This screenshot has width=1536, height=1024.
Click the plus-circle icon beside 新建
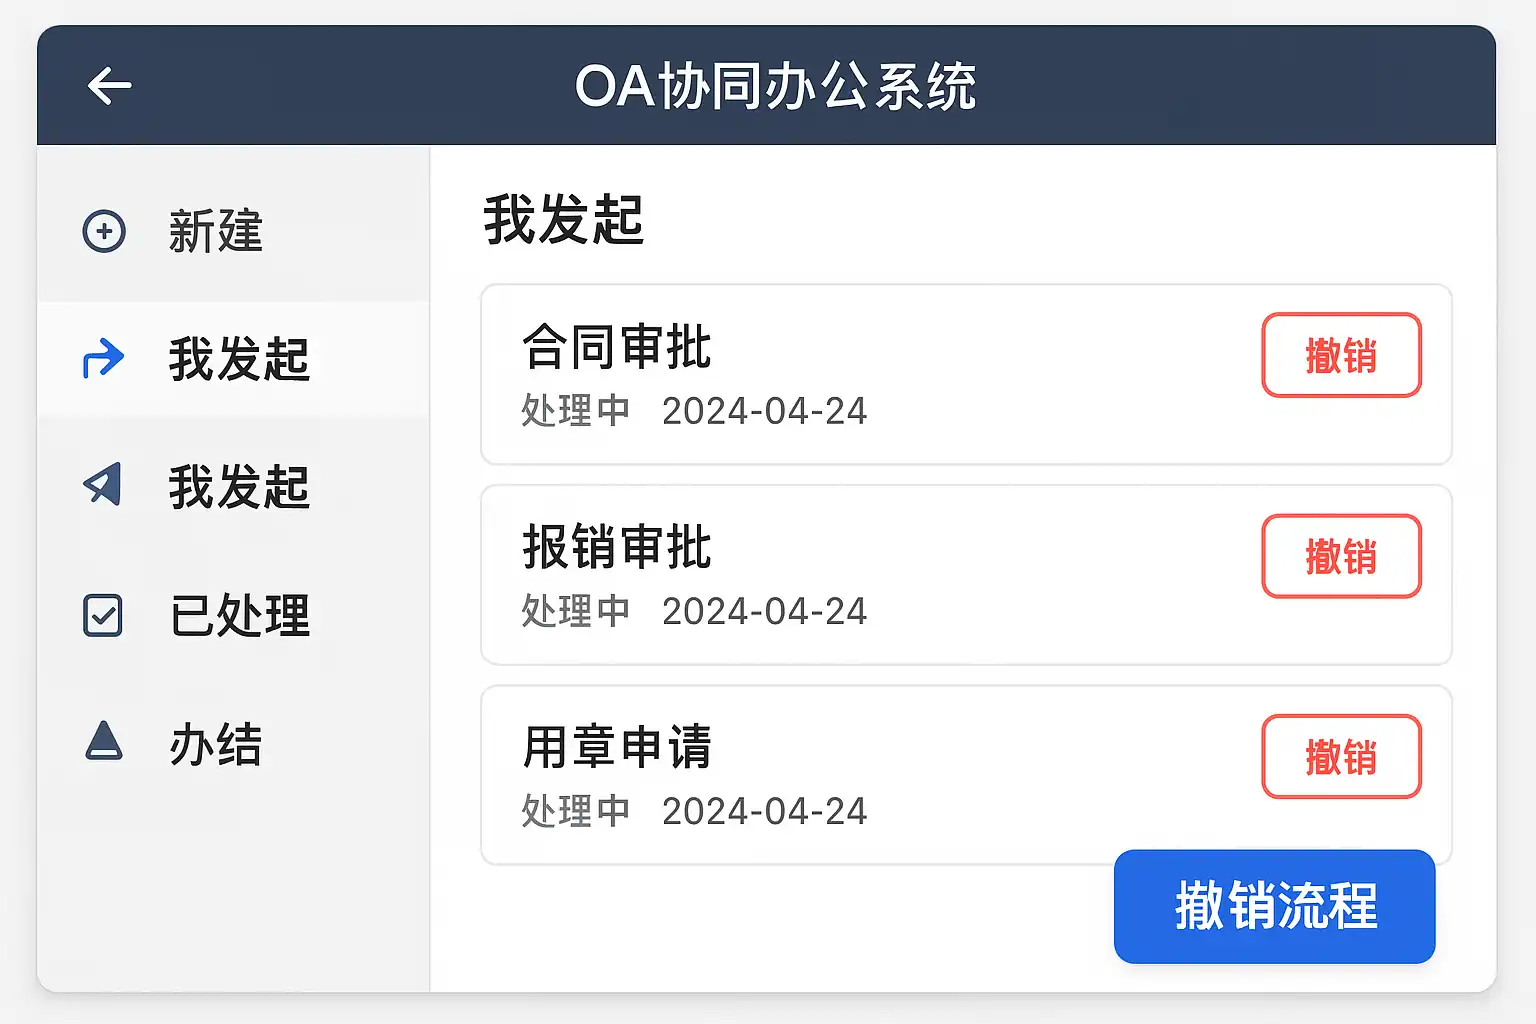104,231
